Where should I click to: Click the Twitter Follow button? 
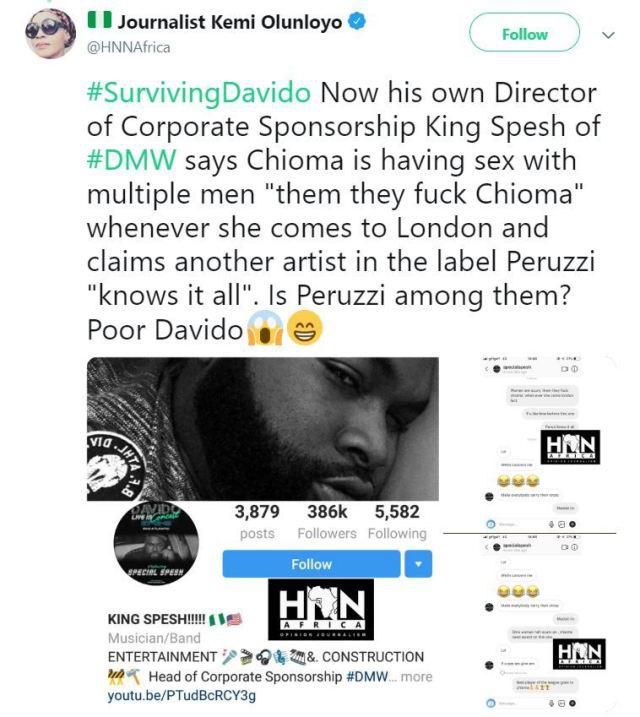[x=524, y=32]
